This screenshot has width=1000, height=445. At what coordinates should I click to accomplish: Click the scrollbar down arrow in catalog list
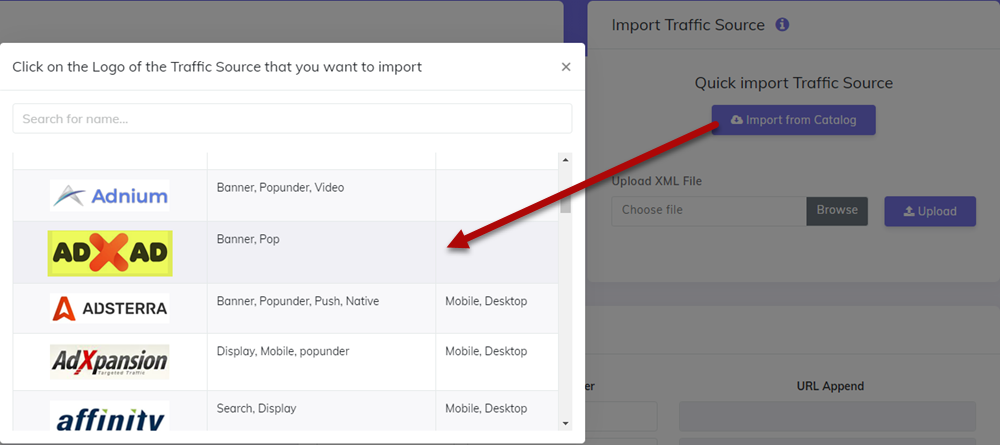pyautogui.click(x=565, y=423)
